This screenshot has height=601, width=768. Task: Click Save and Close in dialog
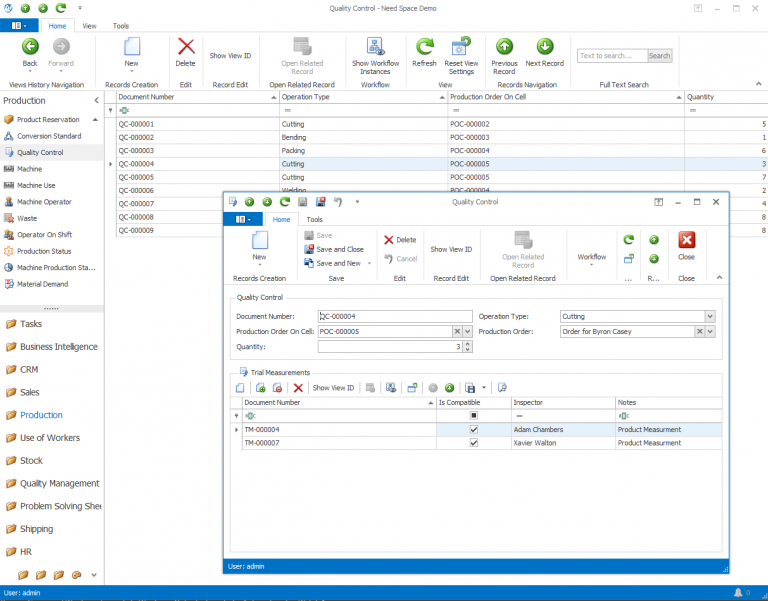pyautogui.click(x=339, y=249)
